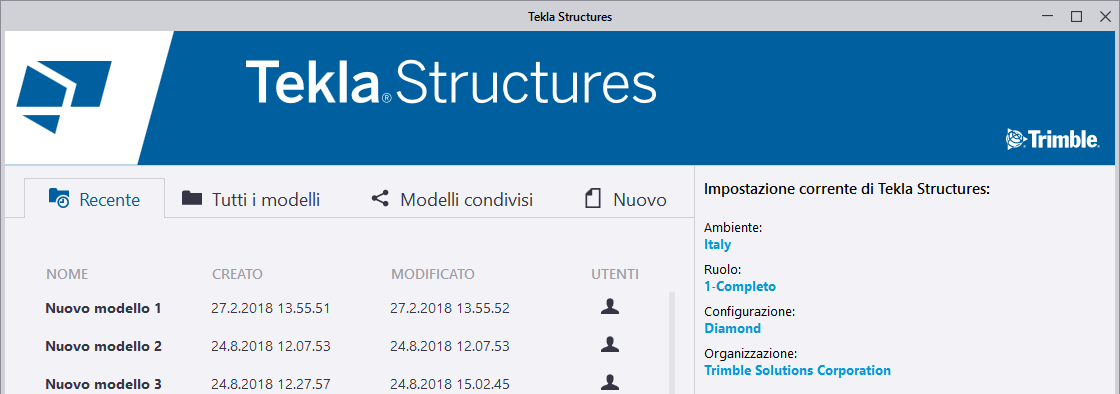Image resolution: width=1120 pixels, height=394 pixels.
Task: Click the Tekla Structures logo icon
Action: (x=64, y=97)
